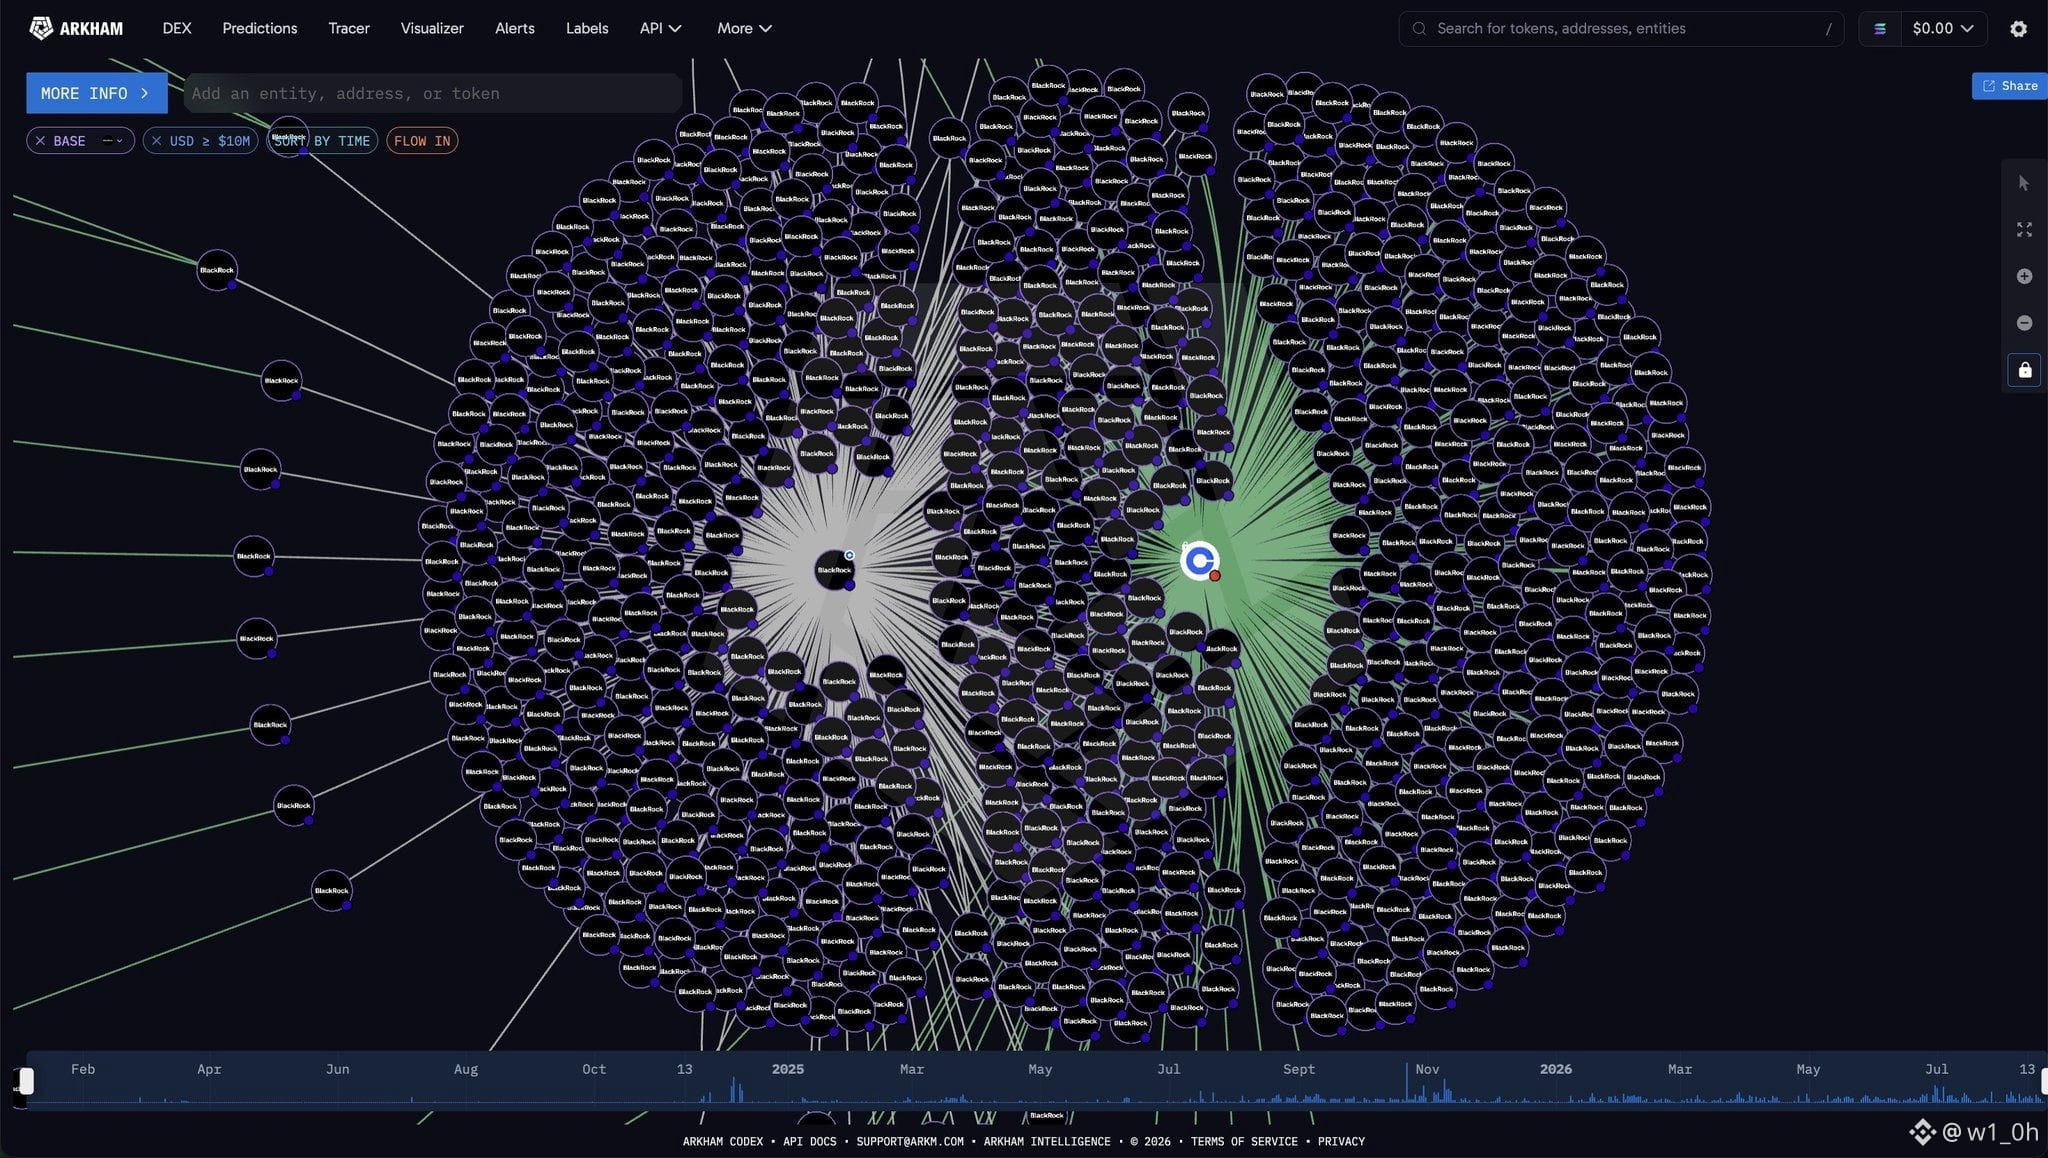Open the PRIVACY footer link

1341,1141
